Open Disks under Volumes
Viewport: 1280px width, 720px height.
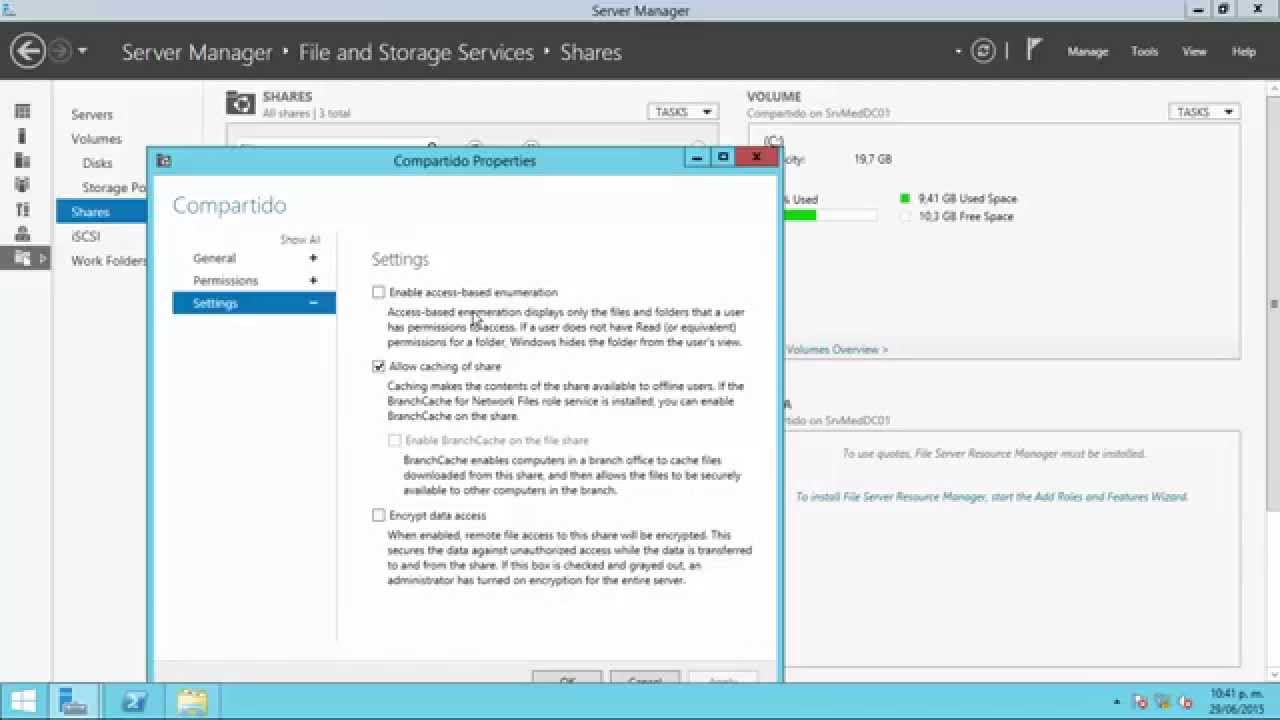97,163
